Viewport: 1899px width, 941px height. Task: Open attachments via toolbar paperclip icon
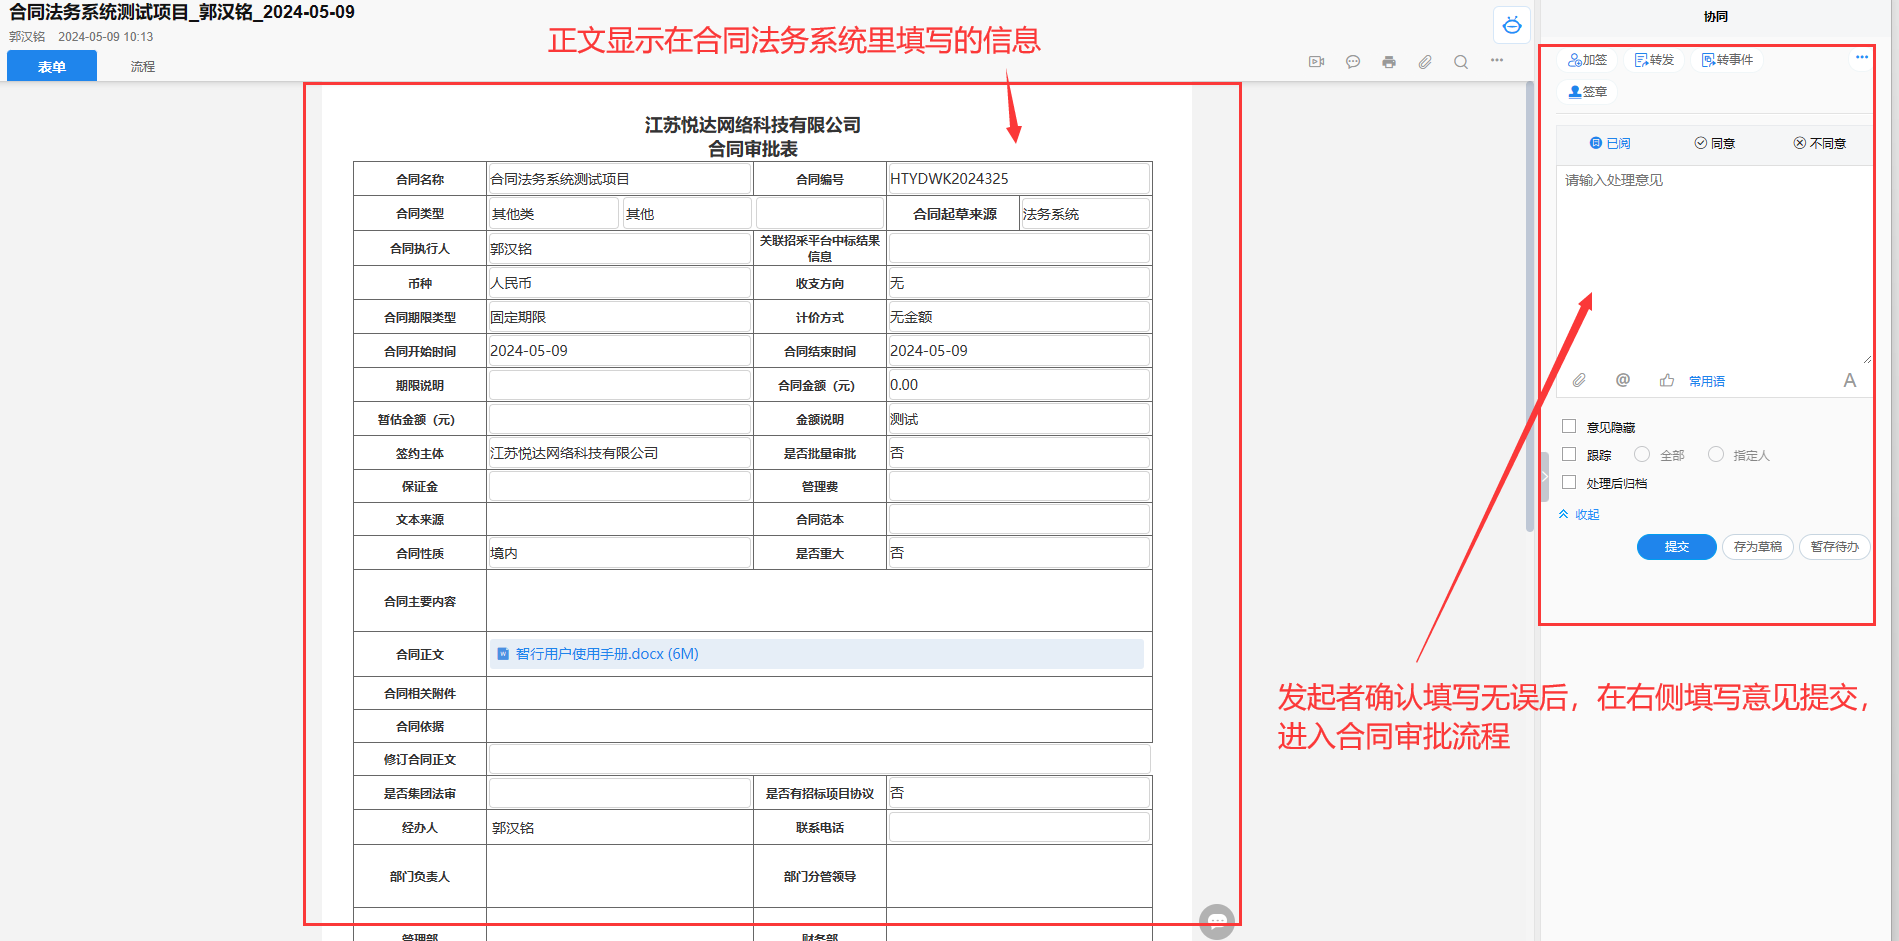pos(1424,62)
